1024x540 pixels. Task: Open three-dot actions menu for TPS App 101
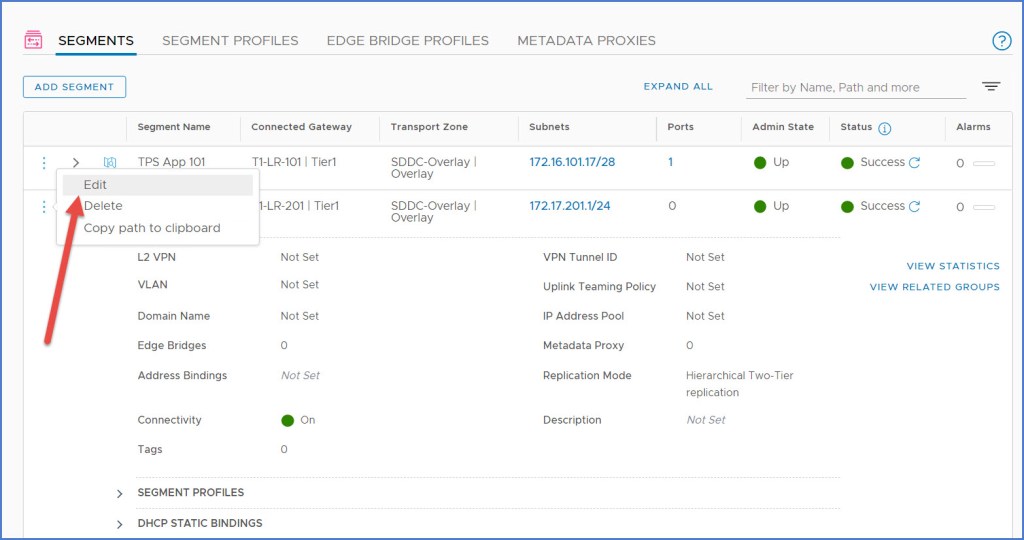pyautogui.click(x=43, y=162)
